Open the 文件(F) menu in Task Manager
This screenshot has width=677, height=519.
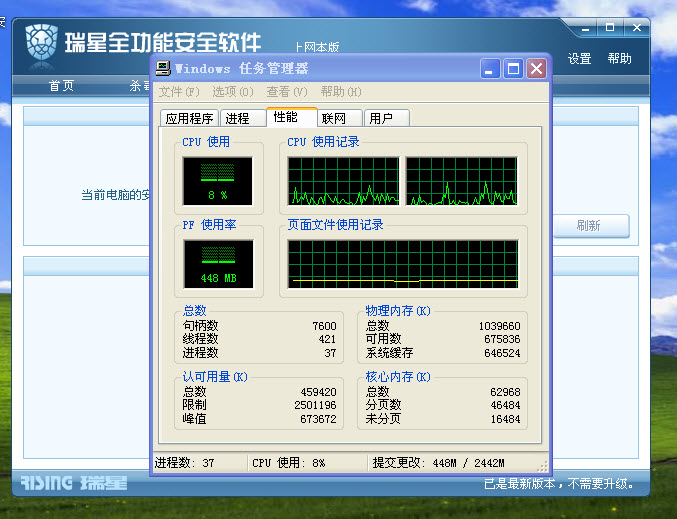[x=179, y=92]
